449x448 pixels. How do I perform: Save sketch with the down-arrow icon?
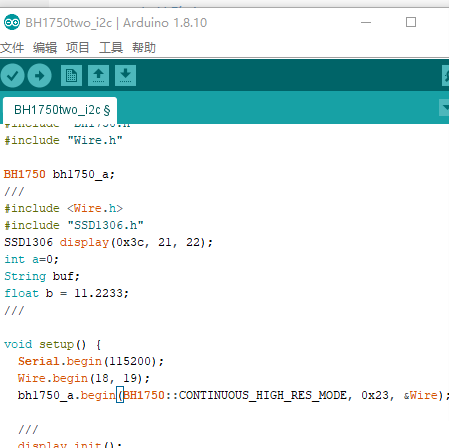[x=125, y=76]
